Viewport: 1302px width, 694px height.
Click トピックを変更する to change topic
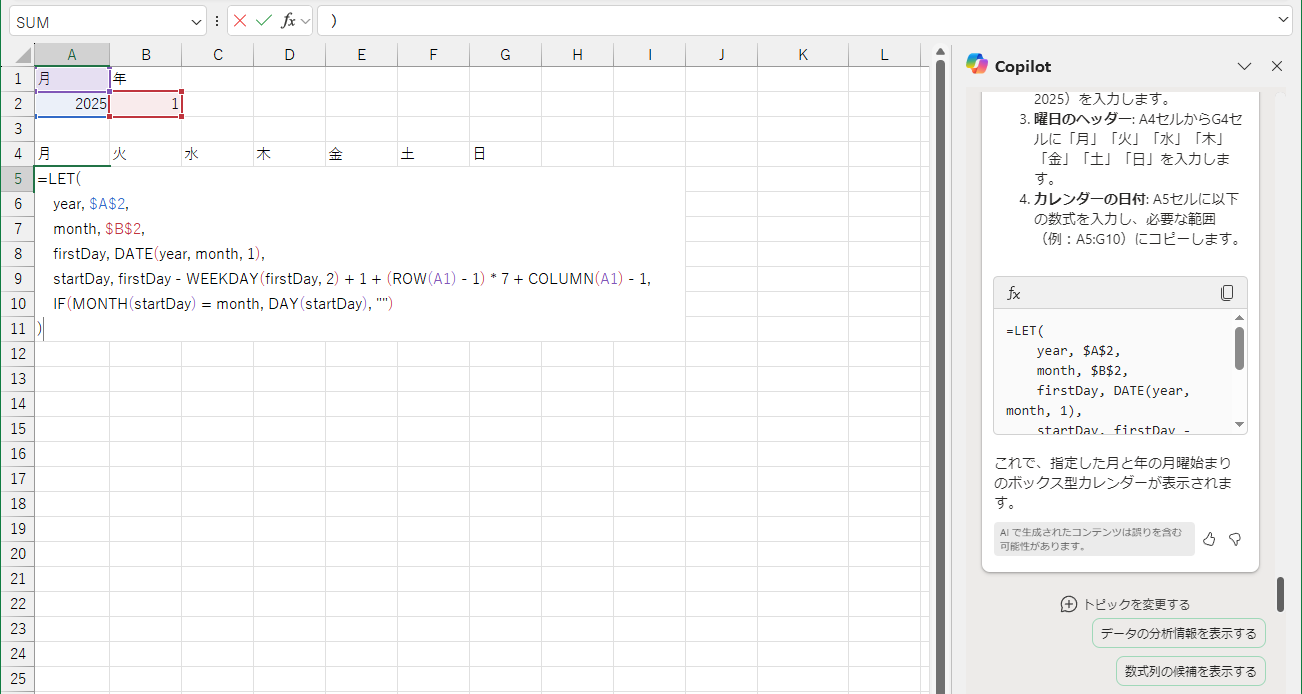click(x=1125, y=604)
